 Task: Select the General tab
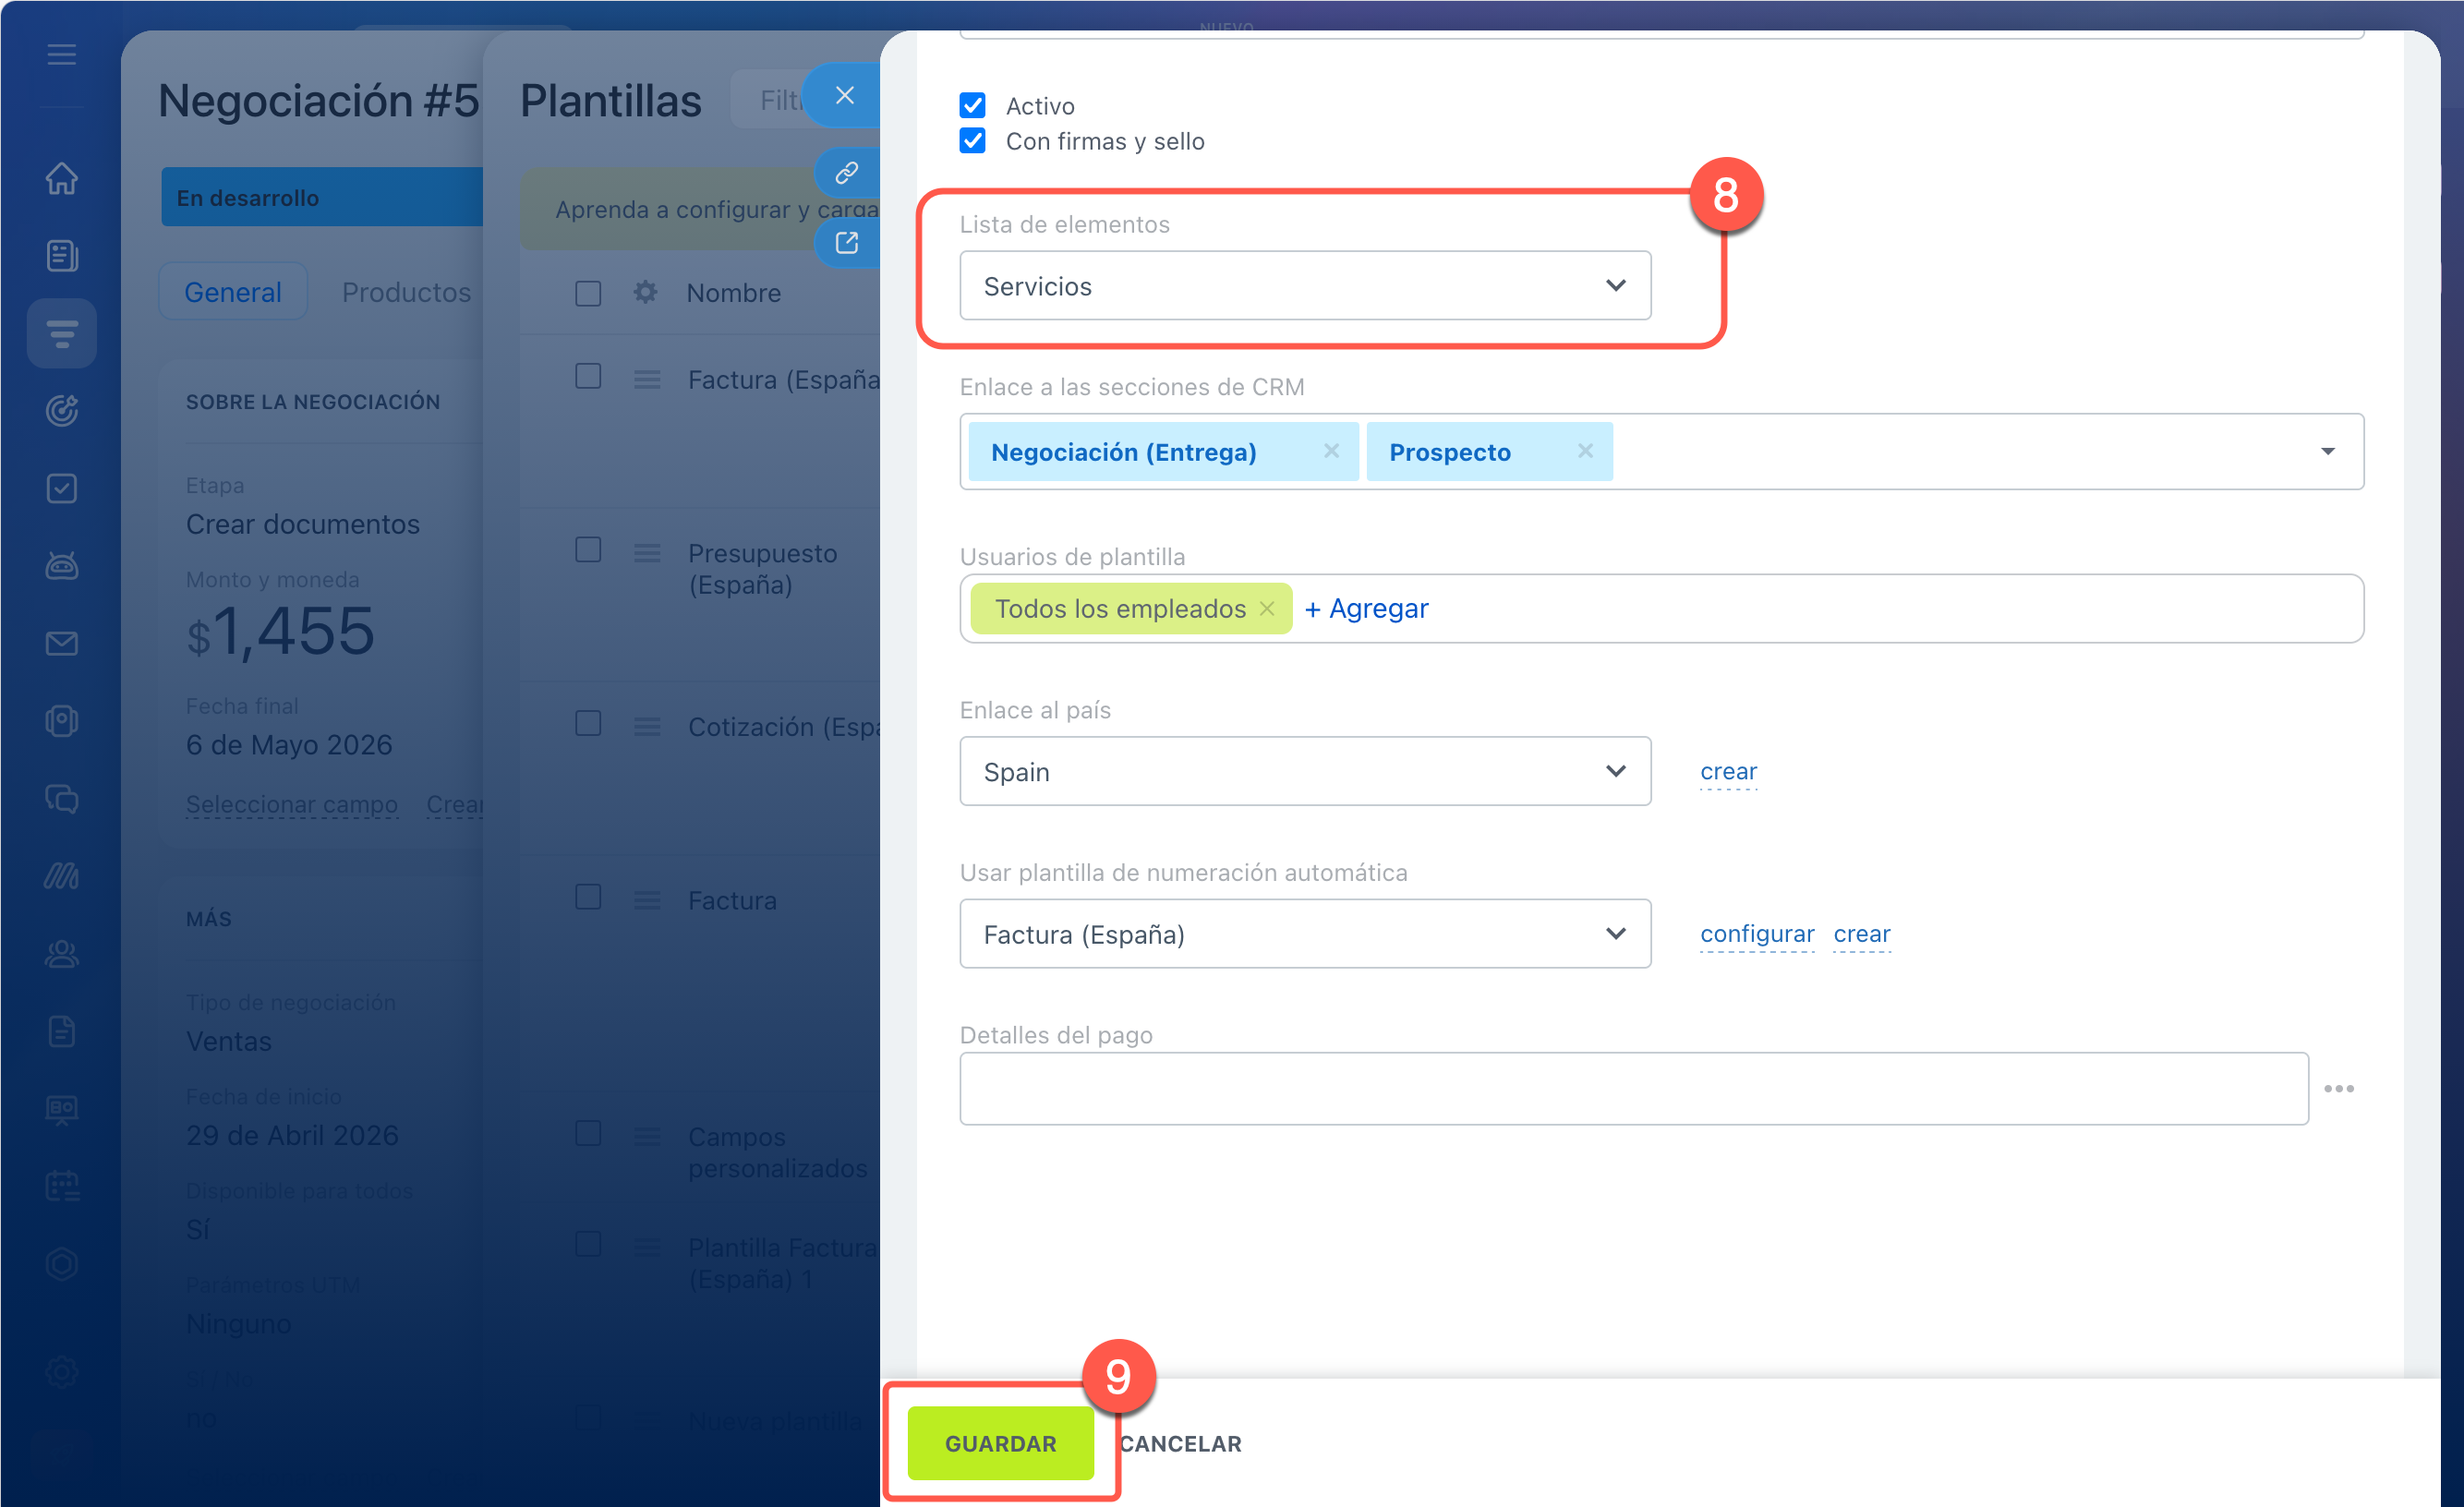click(233, 292)
